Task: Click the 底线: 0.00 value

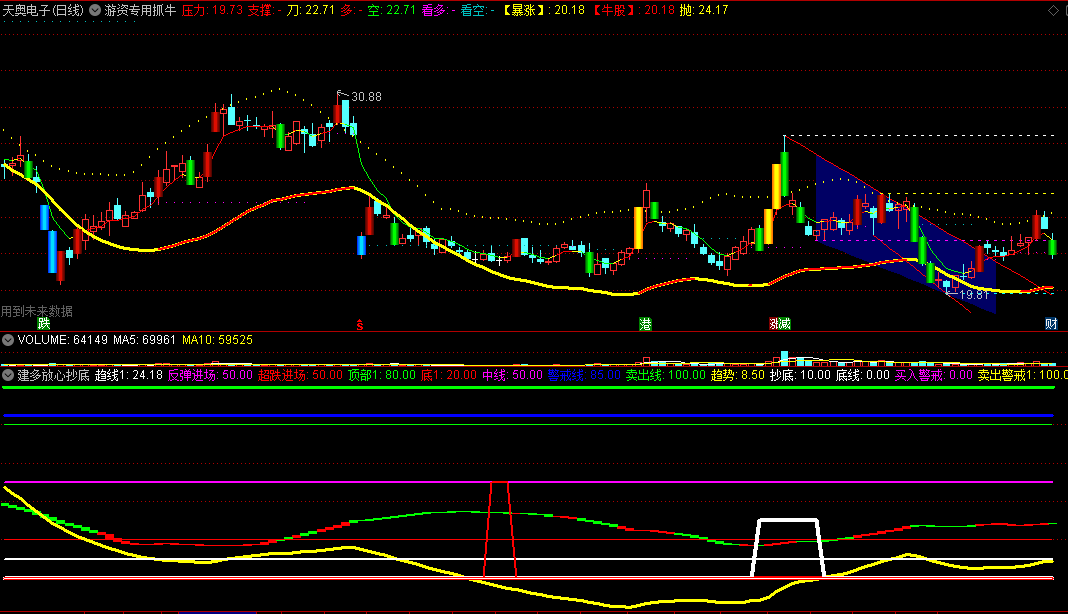Action: click(x=863, y=375)
